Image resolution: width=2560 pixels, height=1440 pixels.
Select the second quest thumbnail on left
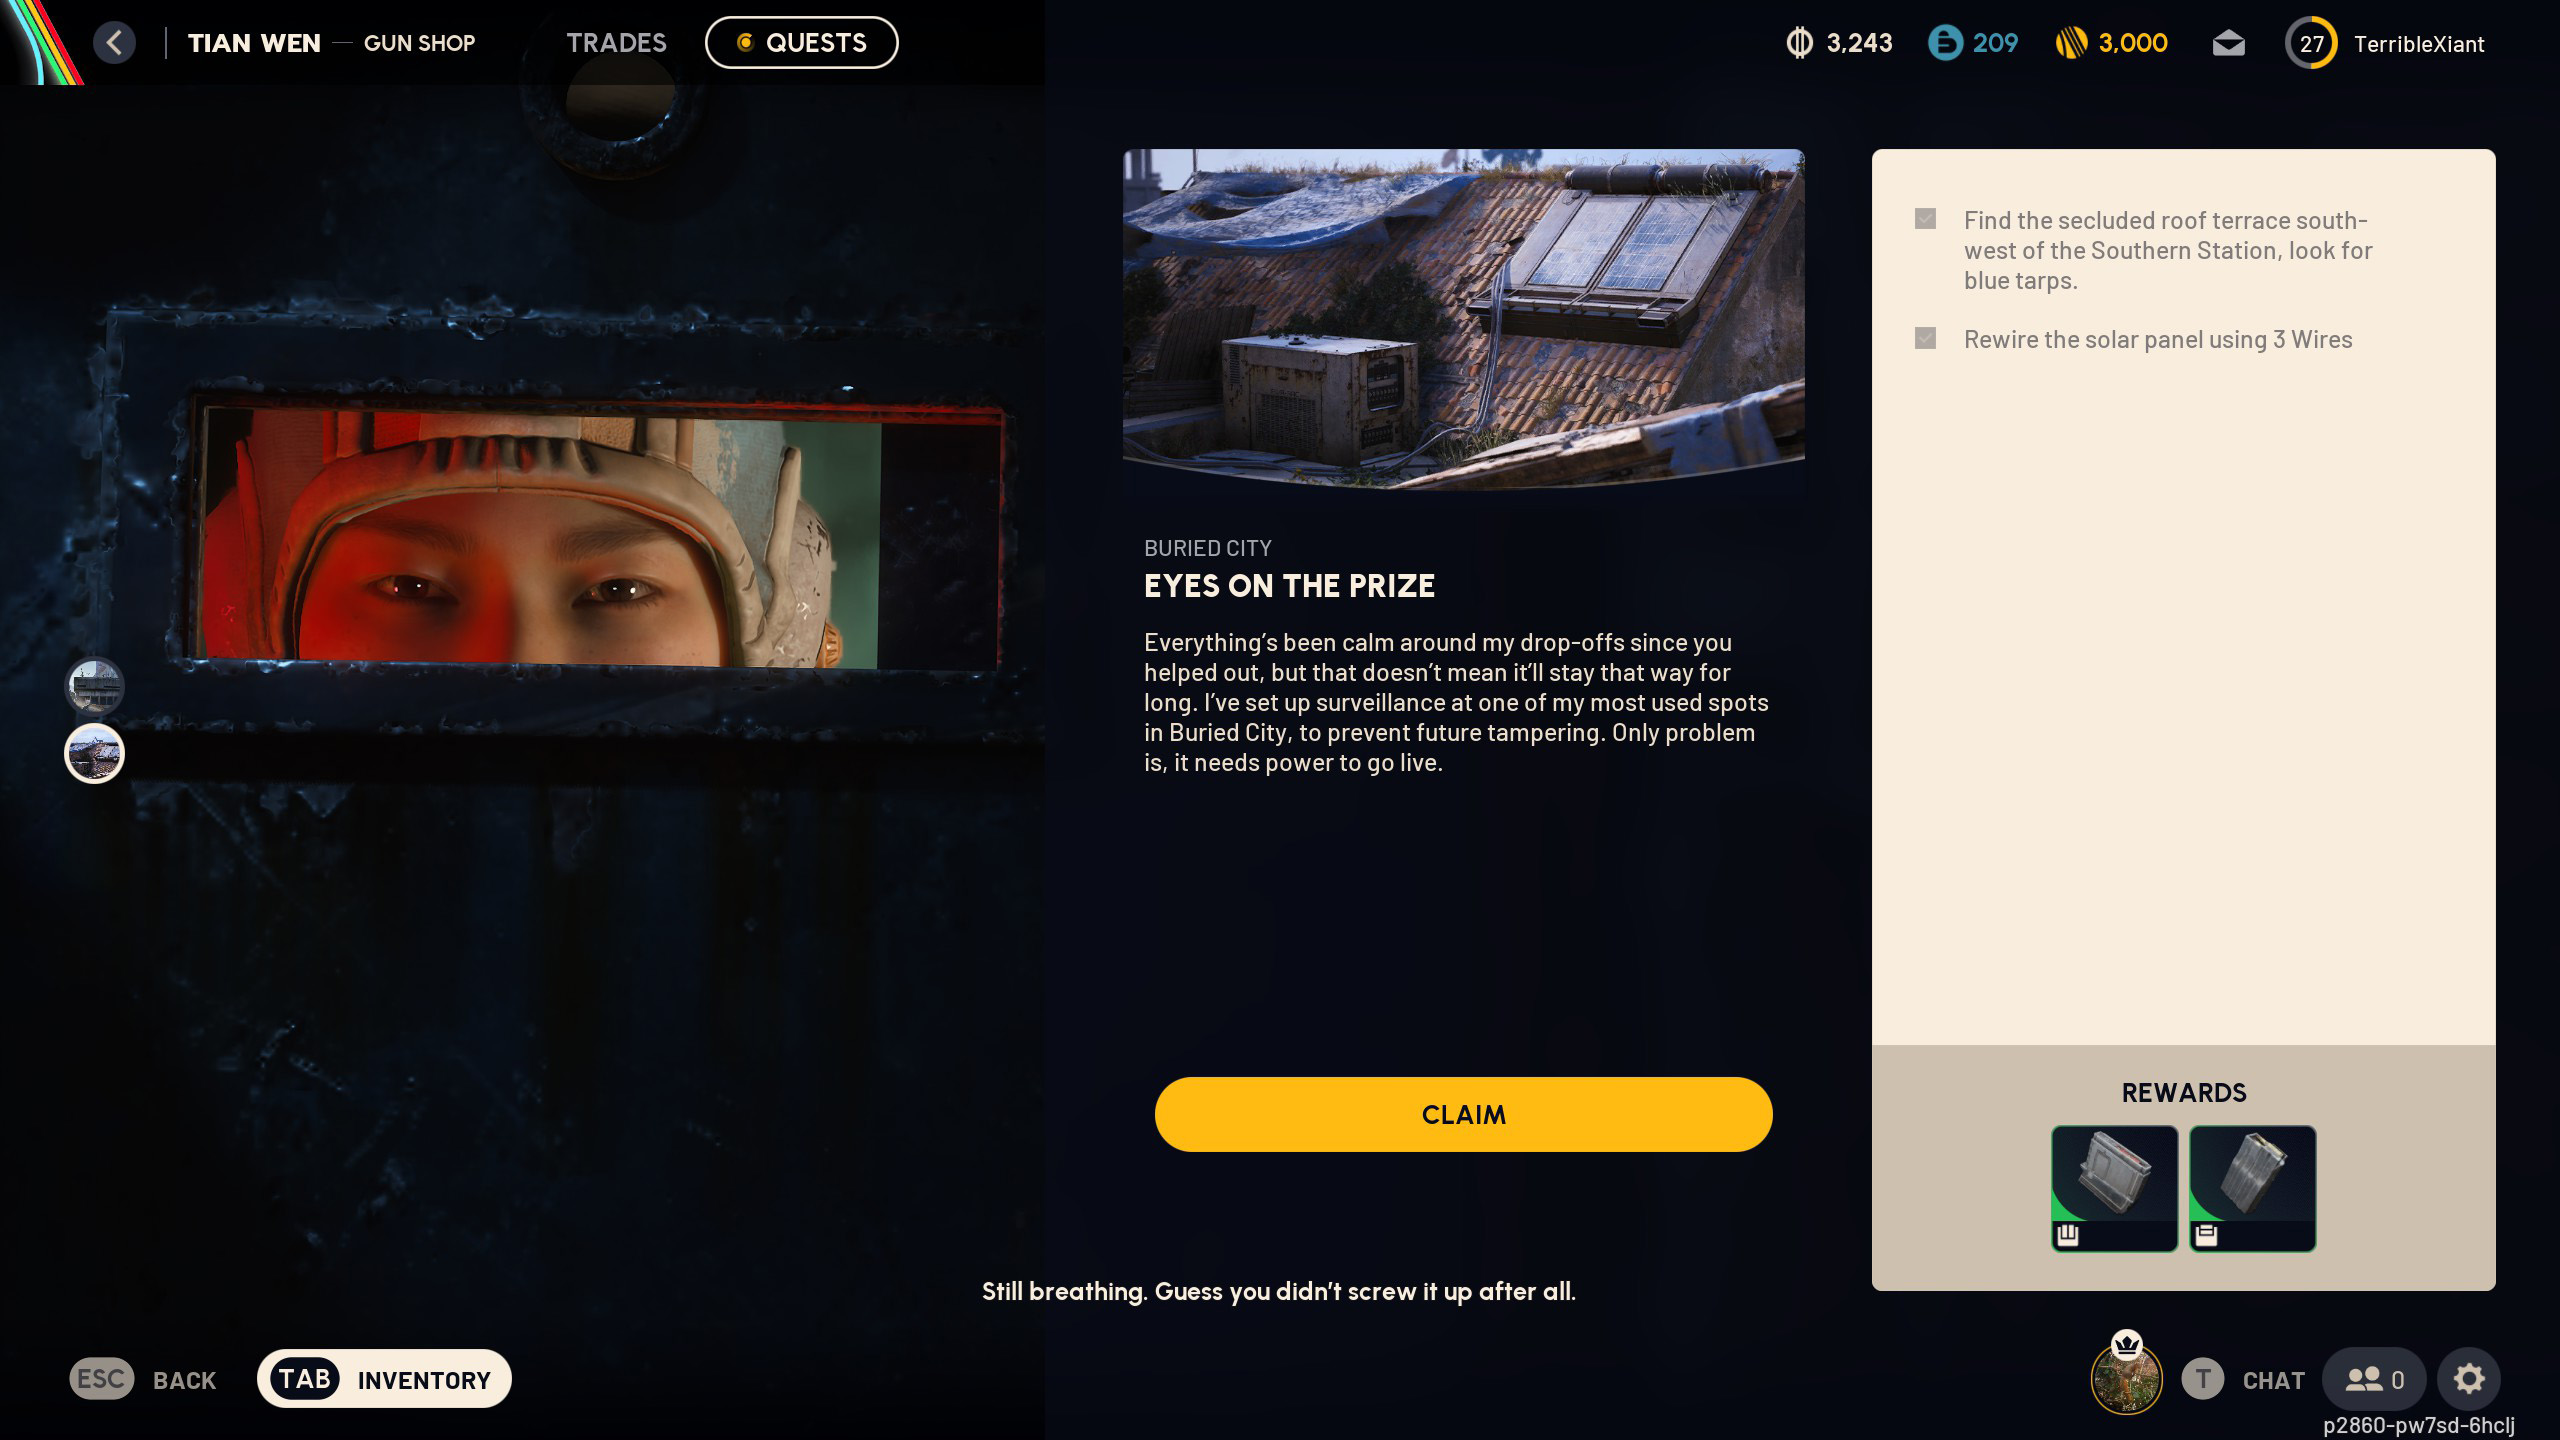pos(94,753)
